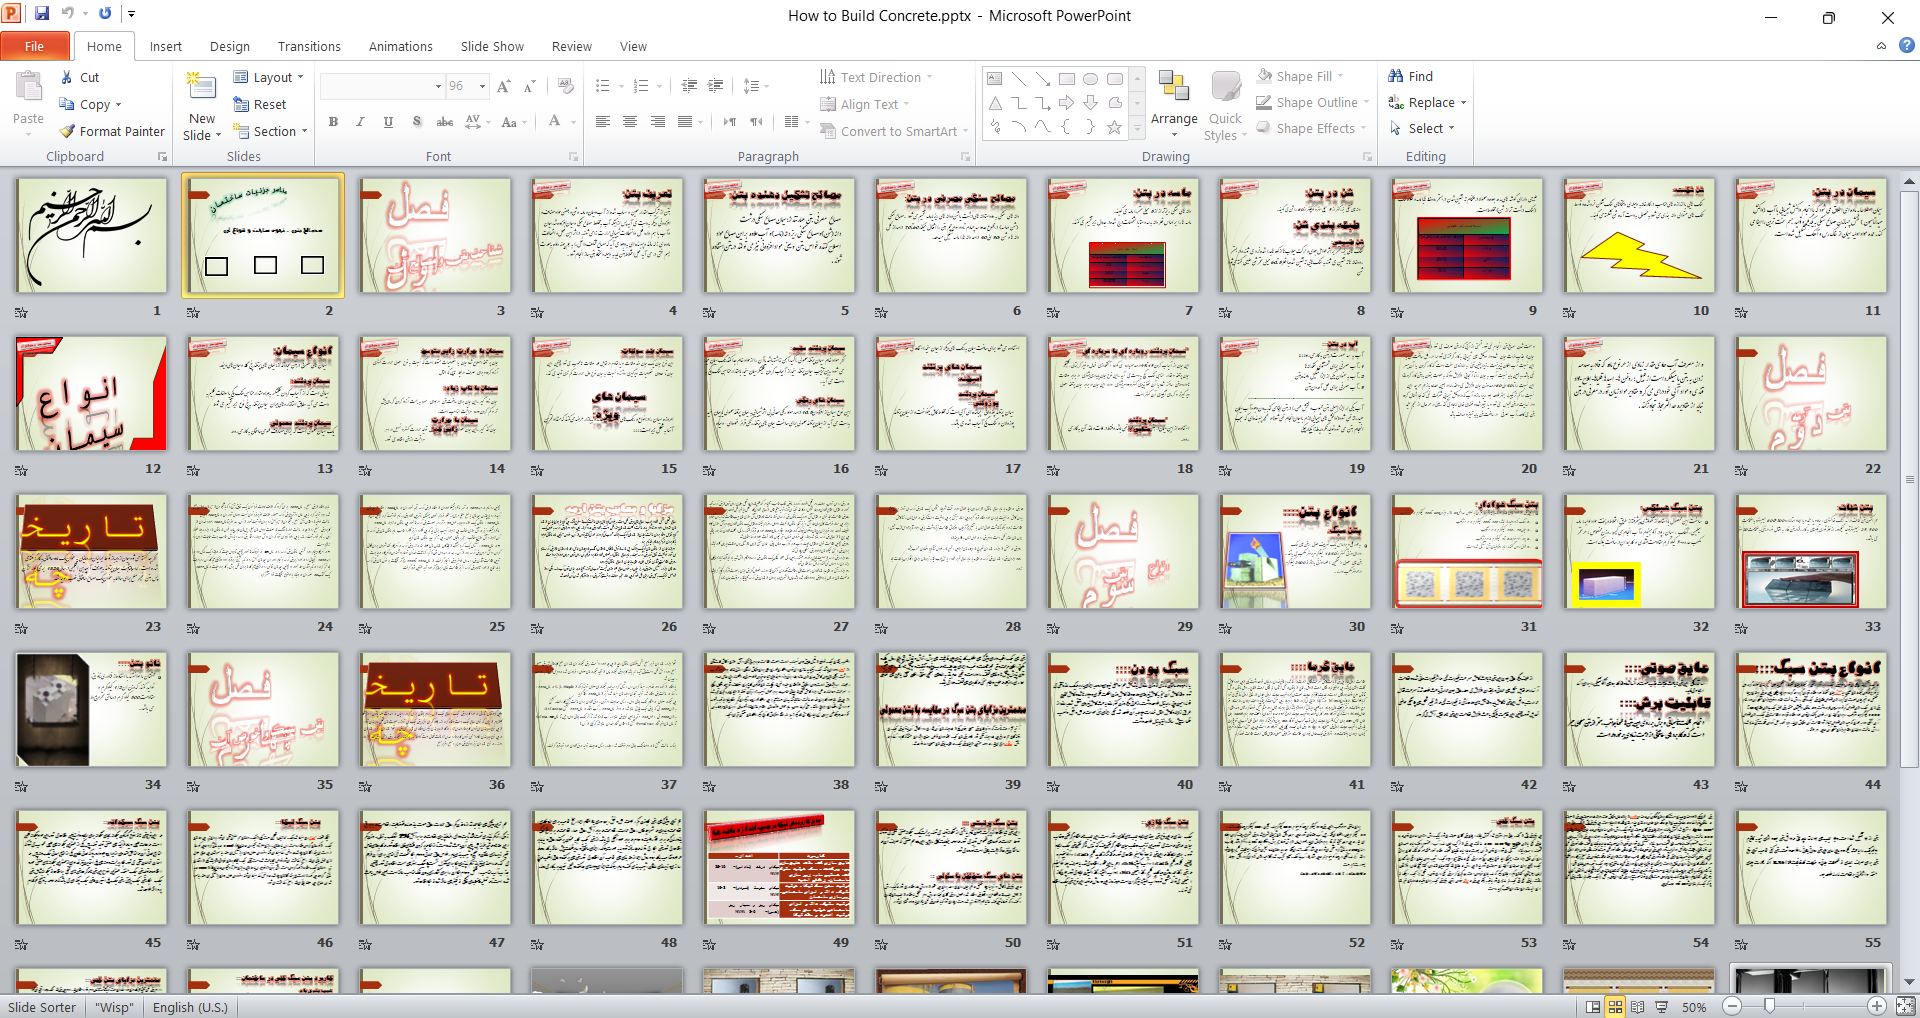Viewport: 1920px width, 1018px height.
Task: Click the Clear Formatting icon
Action: click(x=566, y=86)
